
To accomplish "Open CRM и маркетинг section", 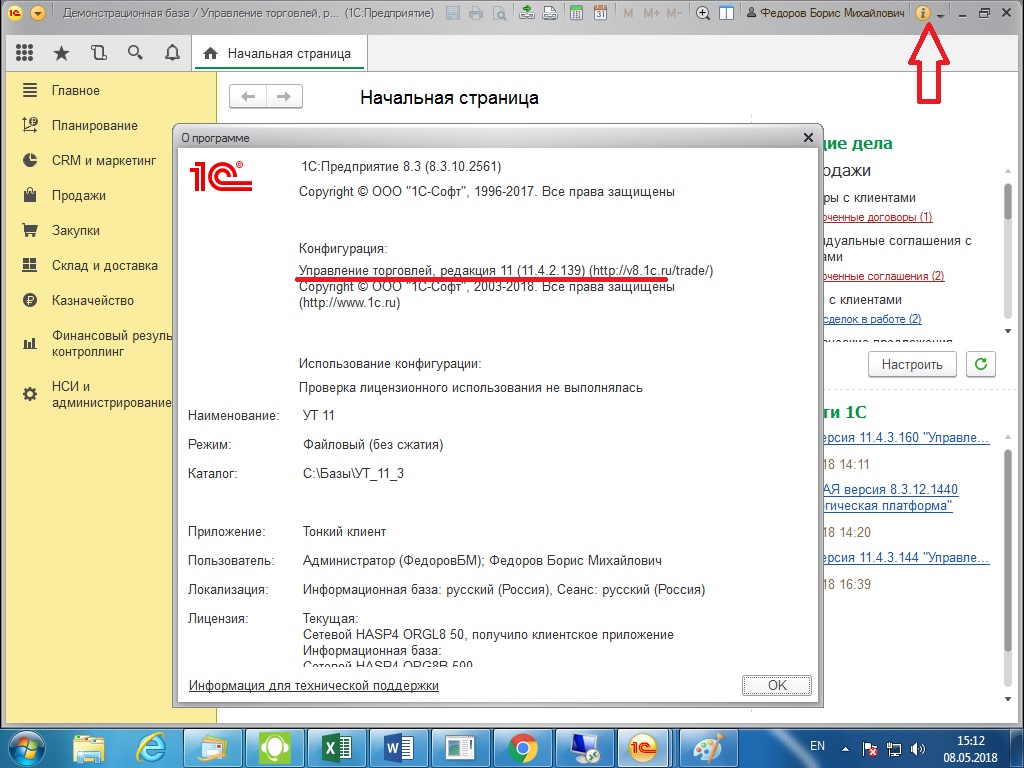I will click(x=104, y=161).
